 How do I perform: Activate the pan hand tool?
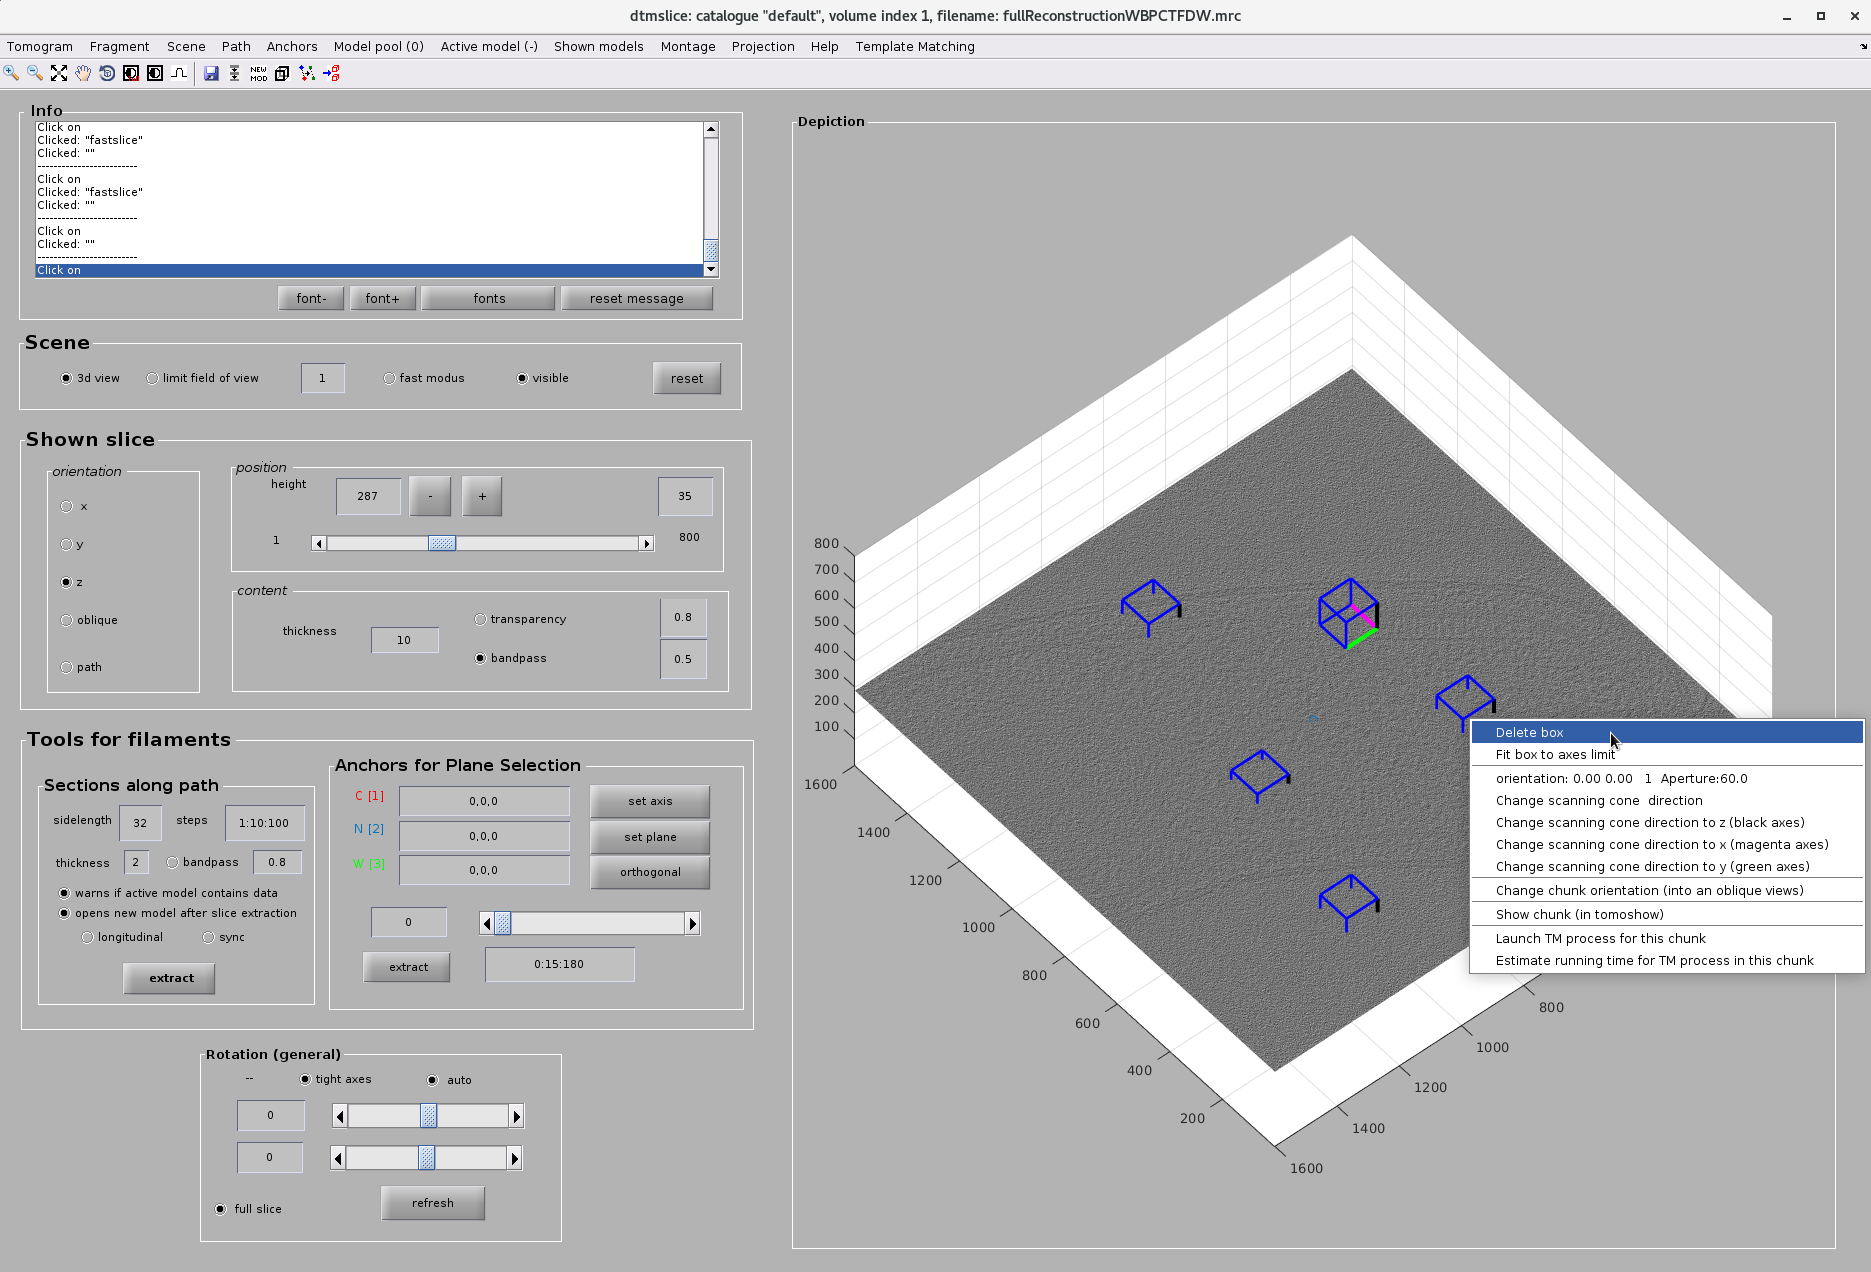coord(83,73)
